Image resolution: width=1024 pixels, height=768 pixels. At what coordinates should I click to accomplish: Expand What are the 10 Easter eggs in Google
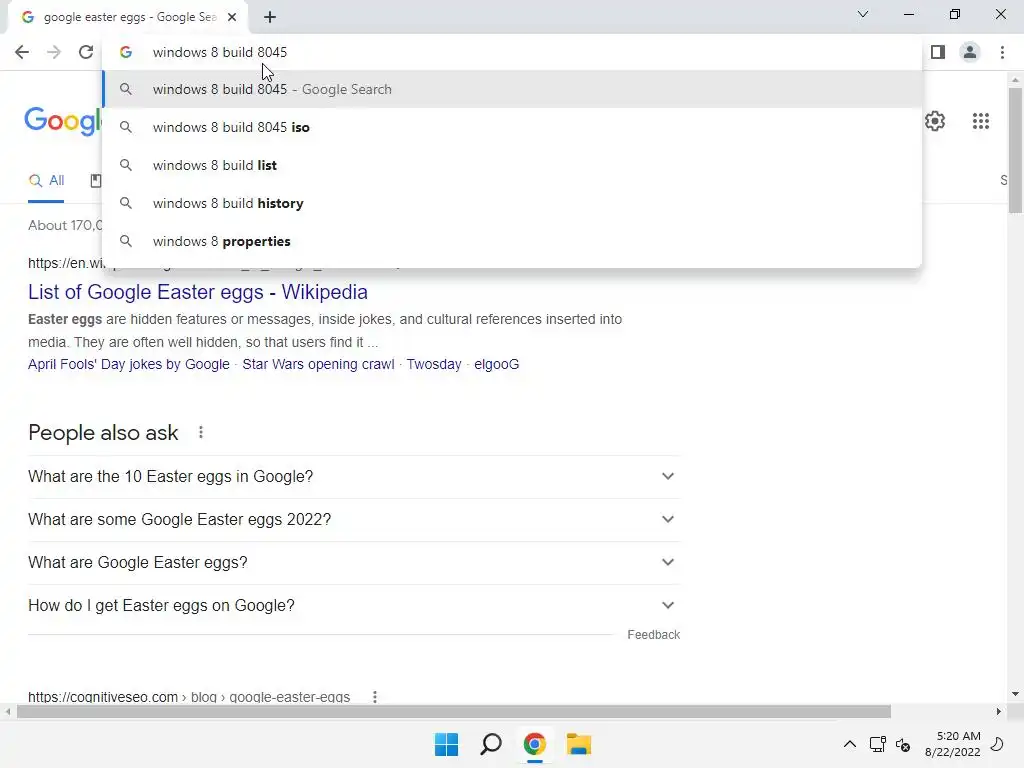coord(354,477)
